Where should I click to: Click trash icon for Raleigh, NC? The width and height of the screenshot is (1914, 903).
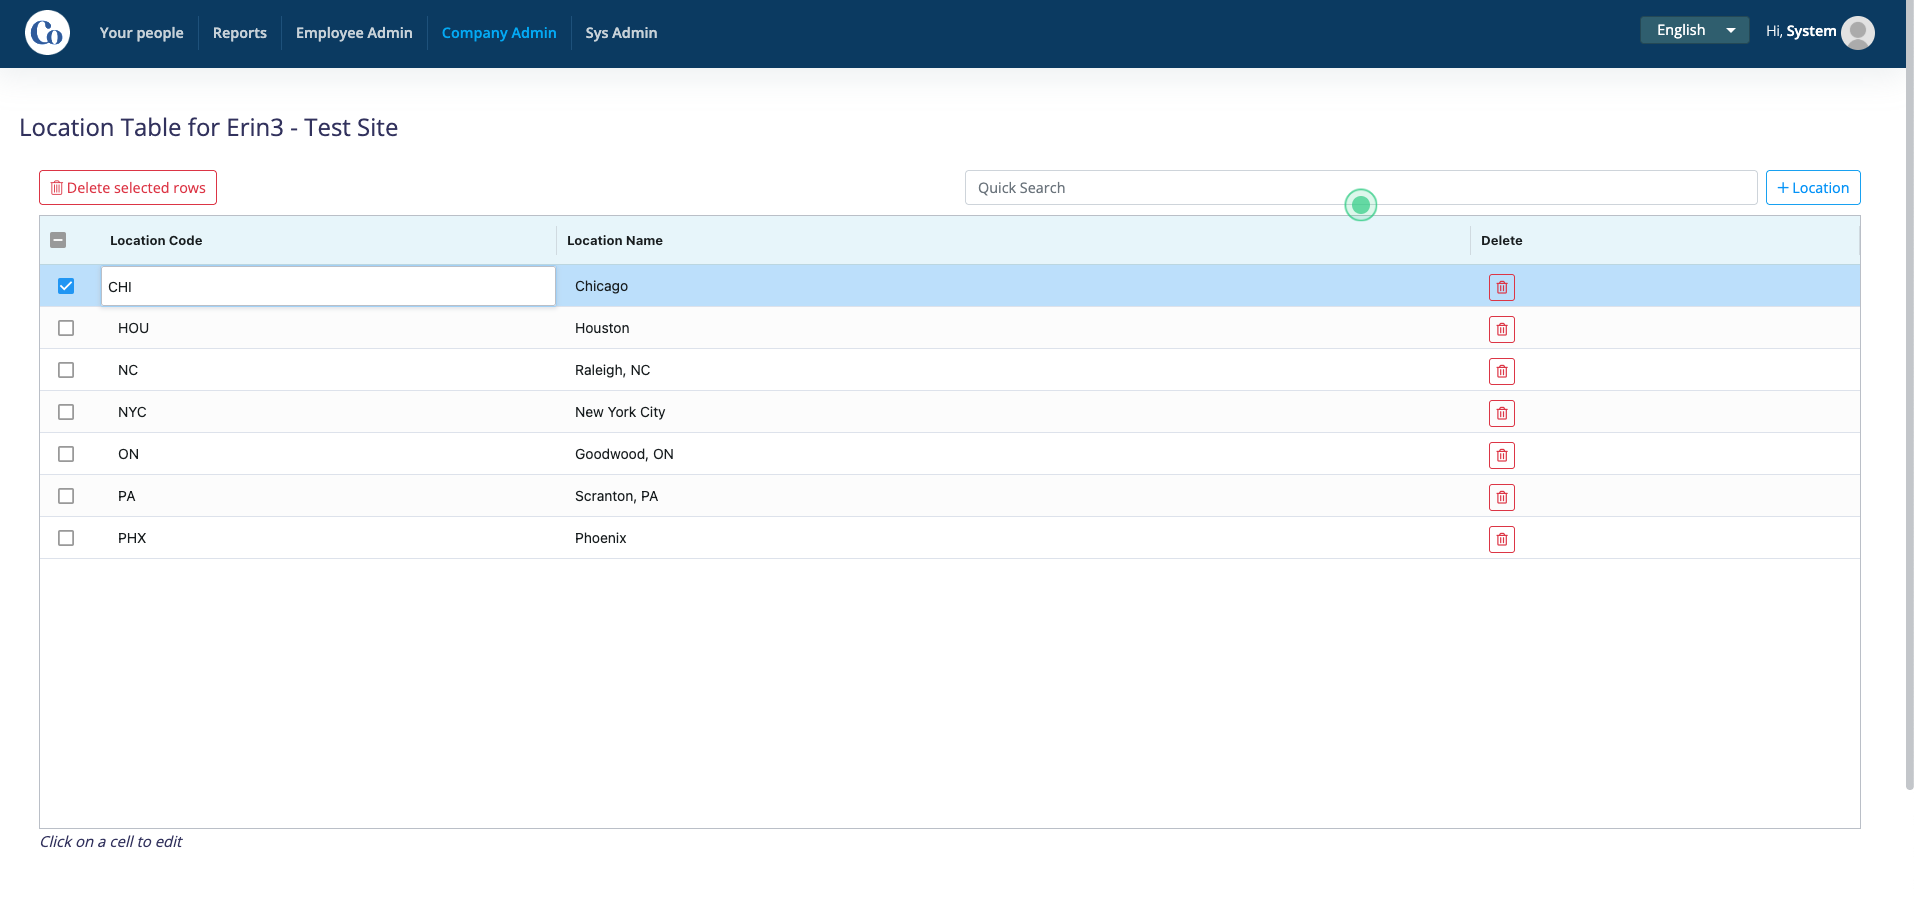click(1501, 371)
